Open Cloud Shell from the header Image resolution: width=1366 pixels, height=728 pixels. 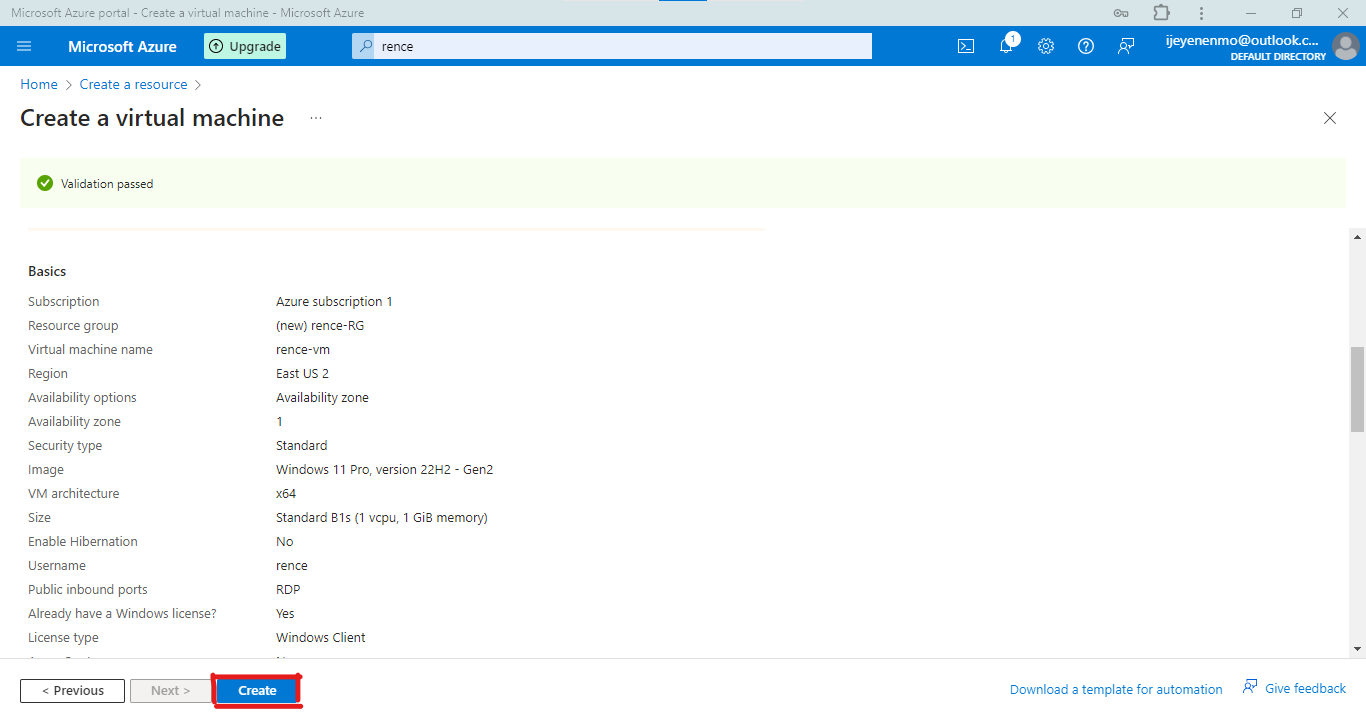[x=966, y=46]
